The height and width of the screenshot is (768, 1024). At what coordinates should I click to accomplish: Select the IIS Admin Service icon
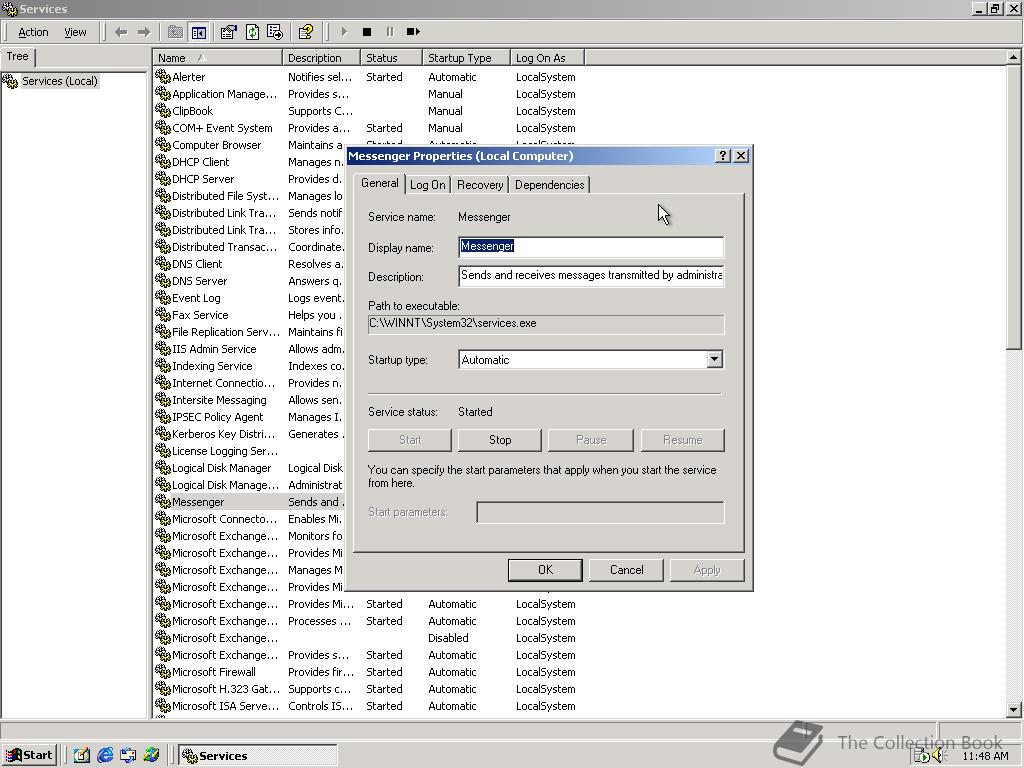[x=162, y=348]
